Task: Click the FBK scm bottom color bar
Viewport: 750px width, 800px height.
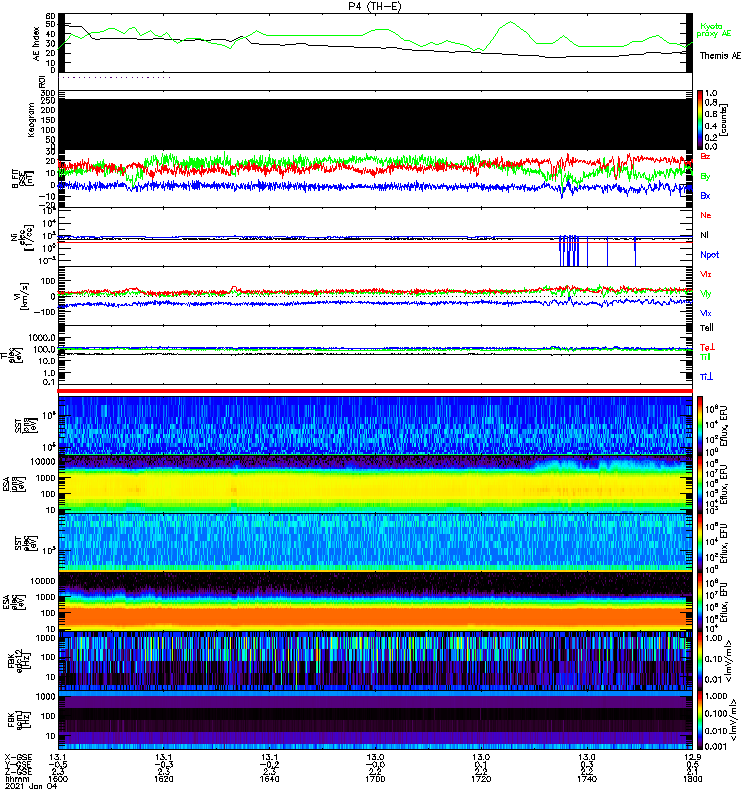Action: 700,720
